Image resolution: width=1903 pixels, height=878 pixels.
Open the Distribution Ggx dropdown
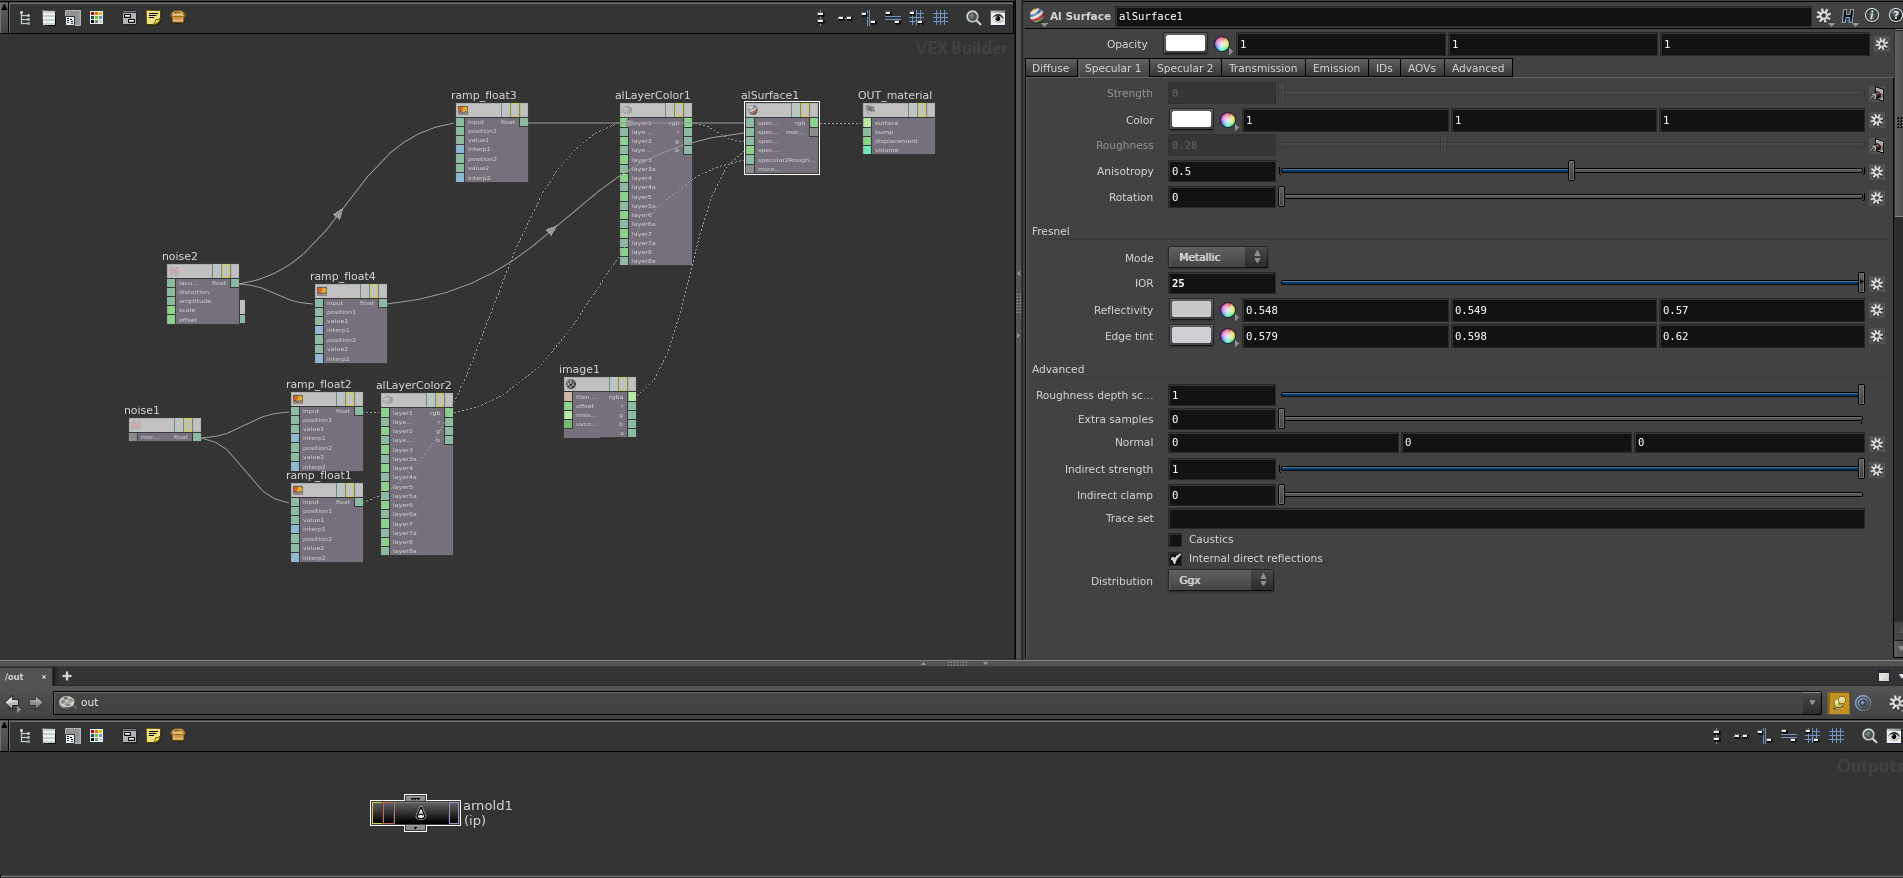1220,580
